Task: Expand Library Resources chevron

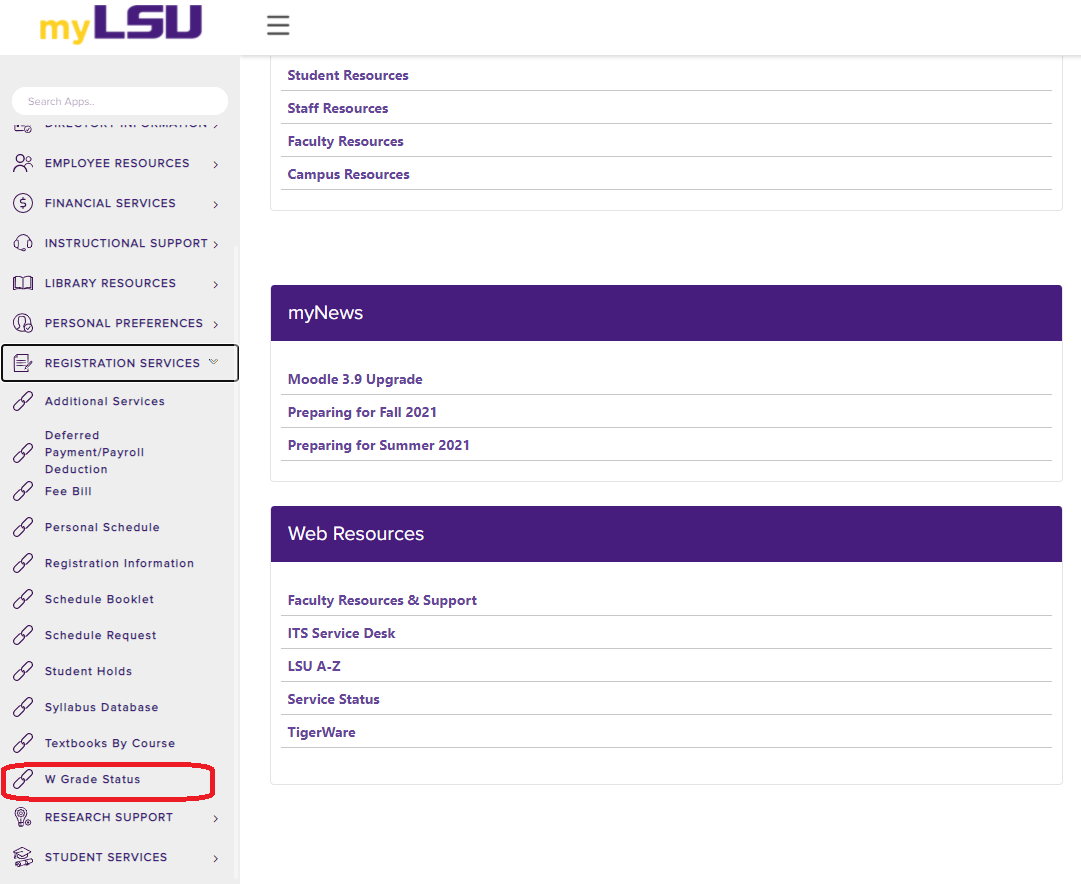Action: pyautogui.click(x=216, y=284)
